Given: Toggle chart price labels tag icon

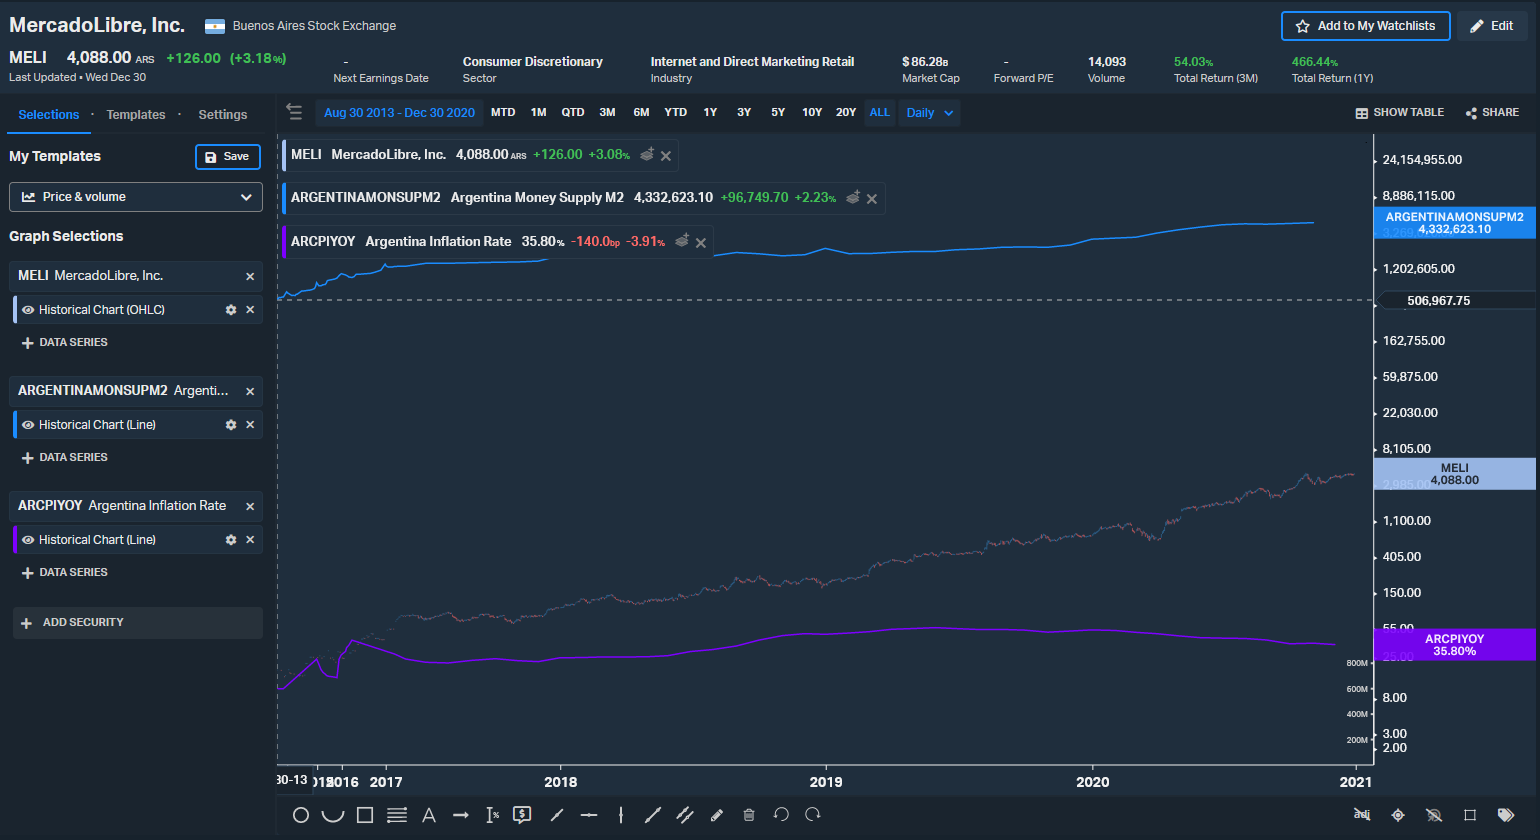Looking at the screenshot, I should click(1506, 815).
